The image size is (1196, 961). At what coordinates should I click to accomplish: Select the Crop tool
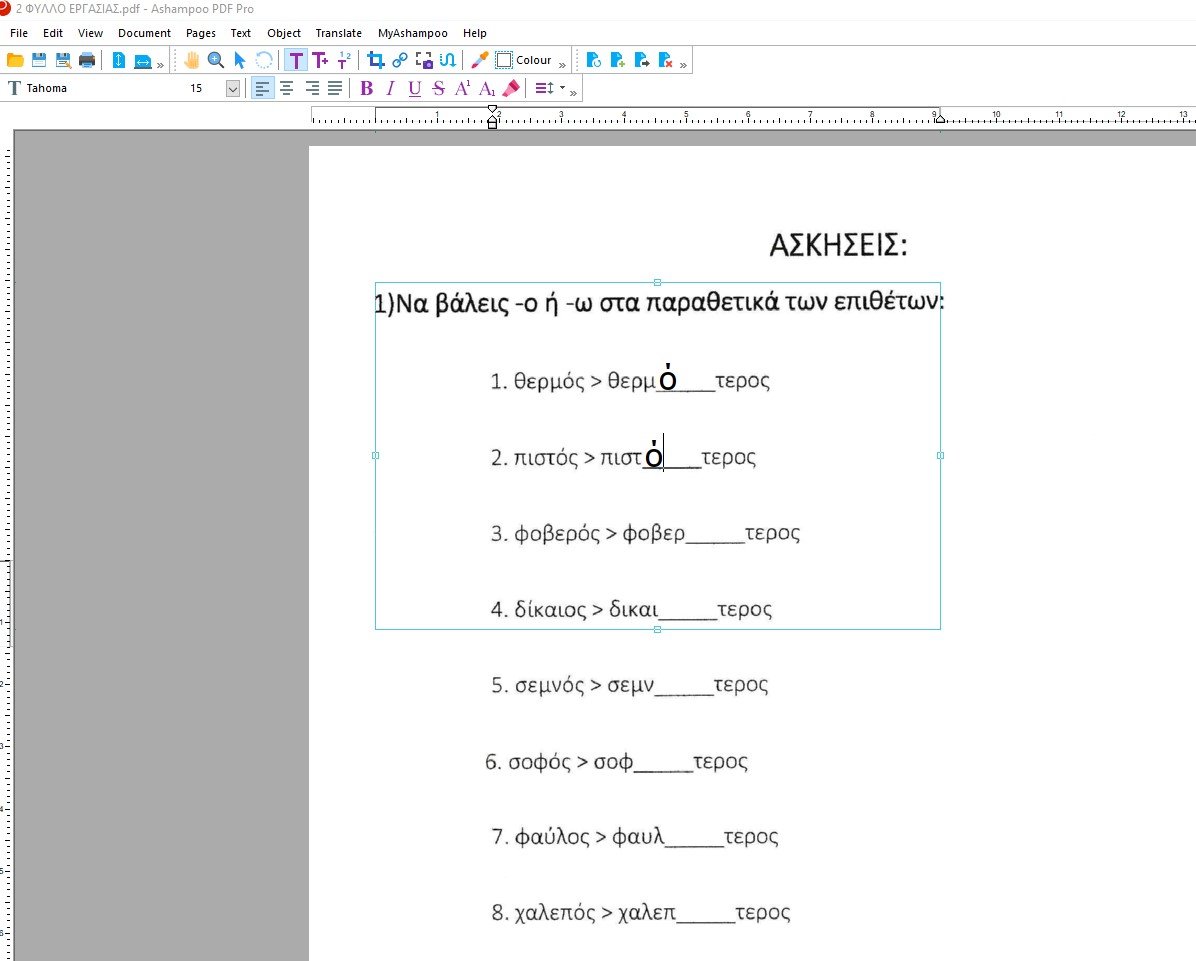pos(375,60)
